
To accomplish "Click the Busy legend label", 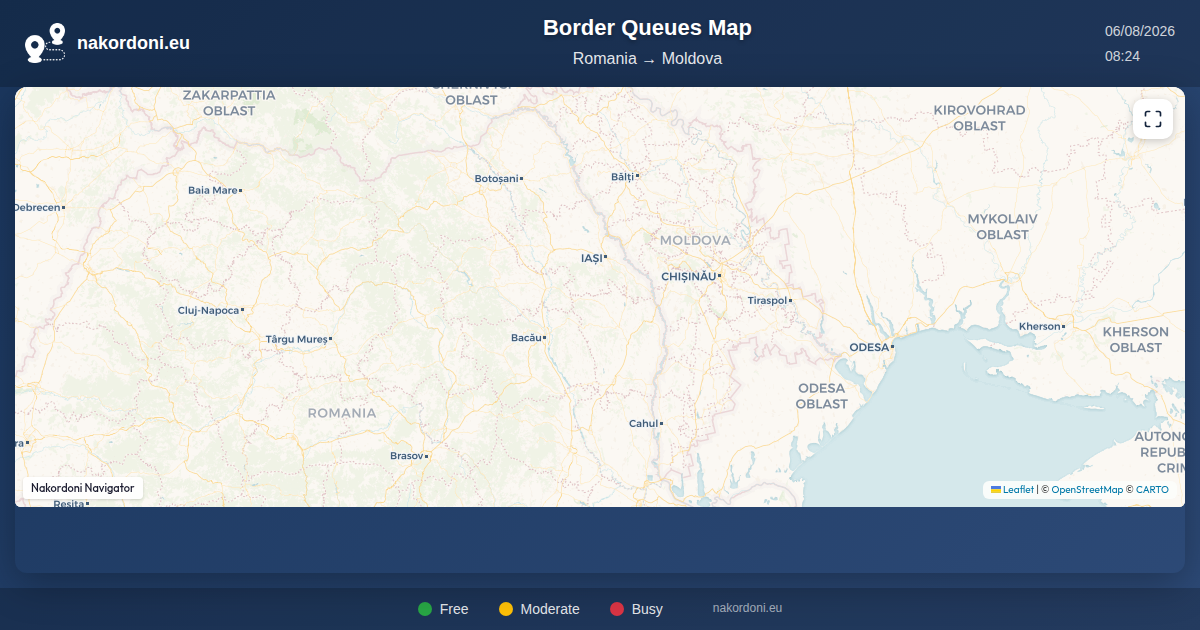I will (x=647, y=609).
